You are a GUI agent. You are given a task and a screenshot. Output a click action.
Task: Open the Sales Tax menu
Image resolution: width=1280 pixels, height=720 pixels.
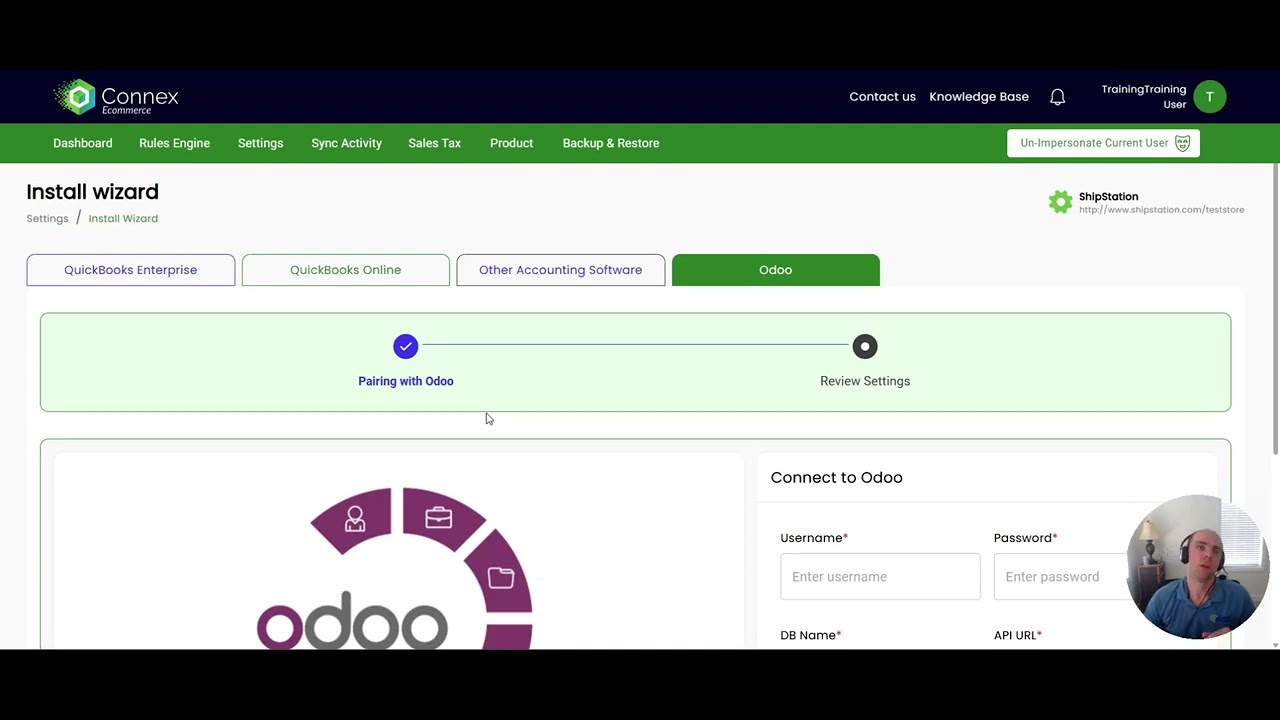pyautogui.click(x=434, y=143)
